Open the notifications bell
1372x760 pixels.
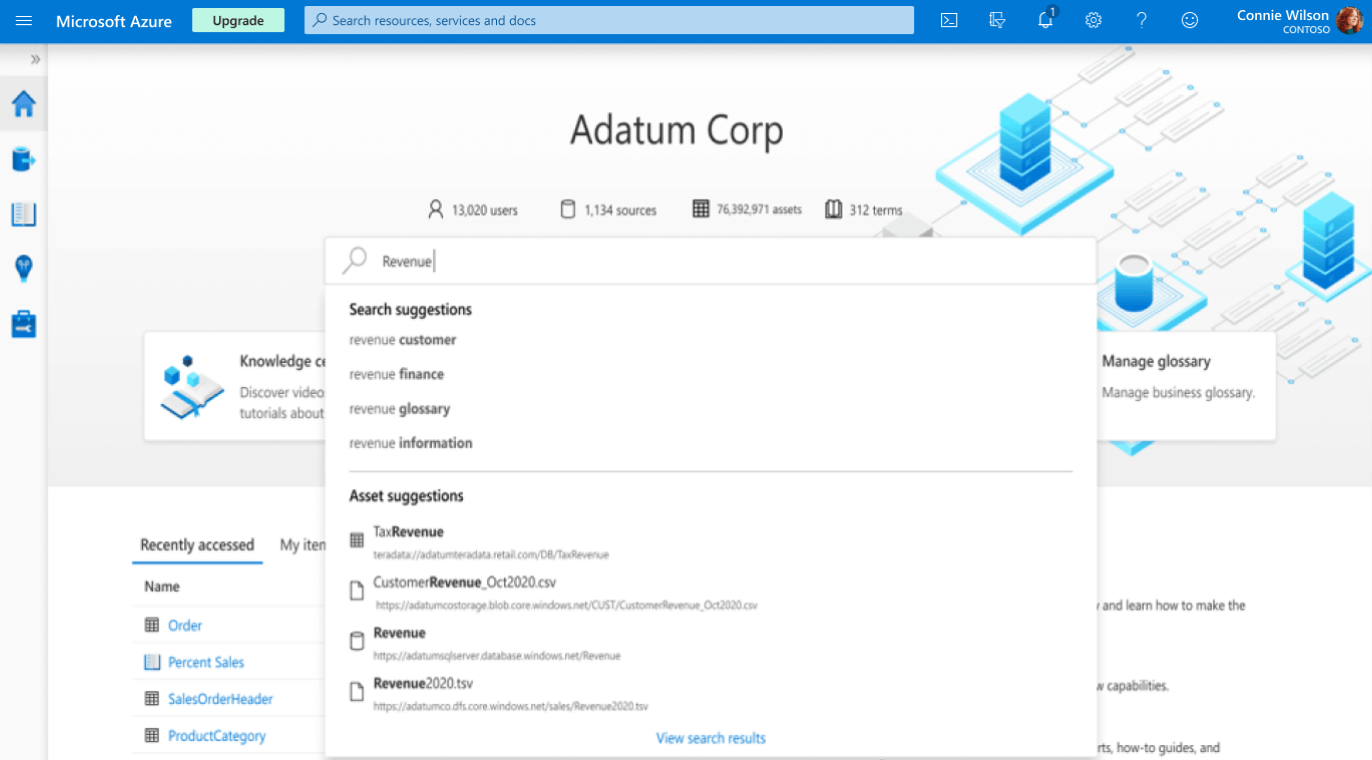click(1045, 20)
